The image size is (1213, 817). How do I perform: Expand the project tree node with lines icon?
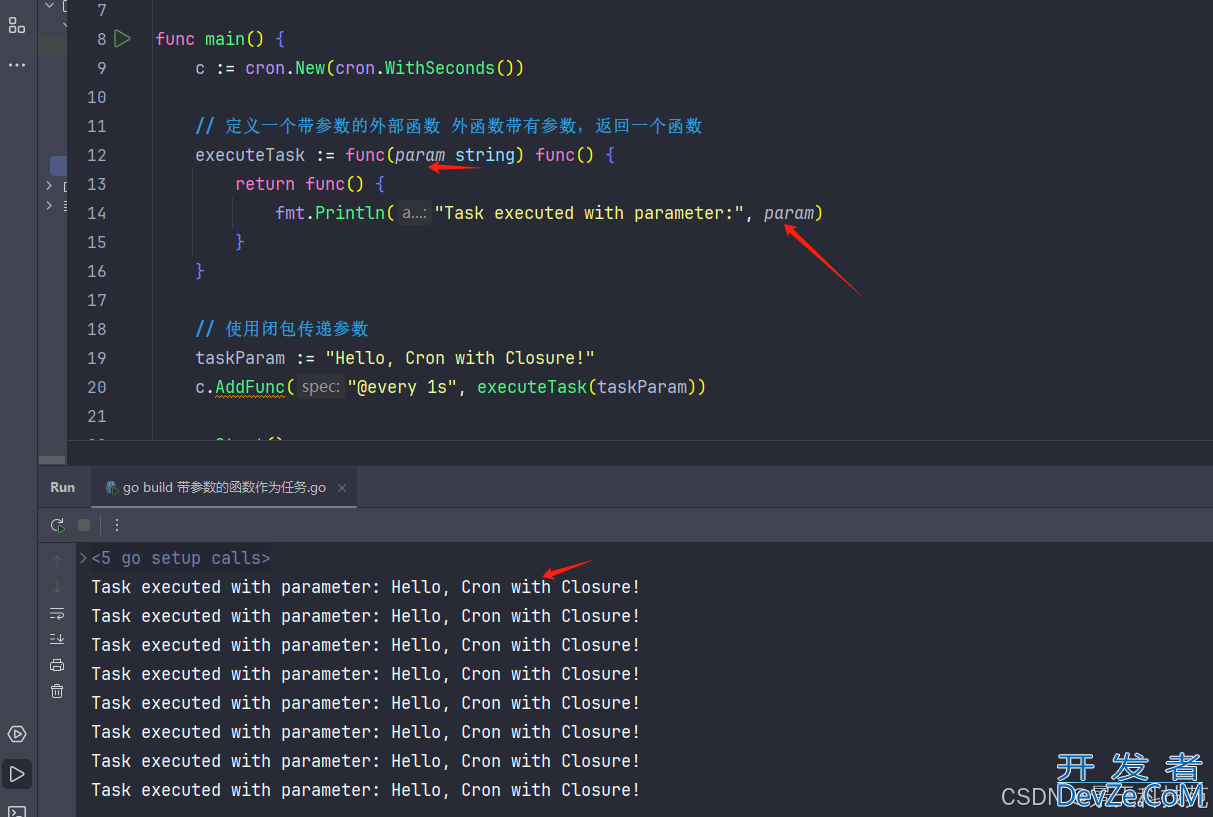(50, 205)
